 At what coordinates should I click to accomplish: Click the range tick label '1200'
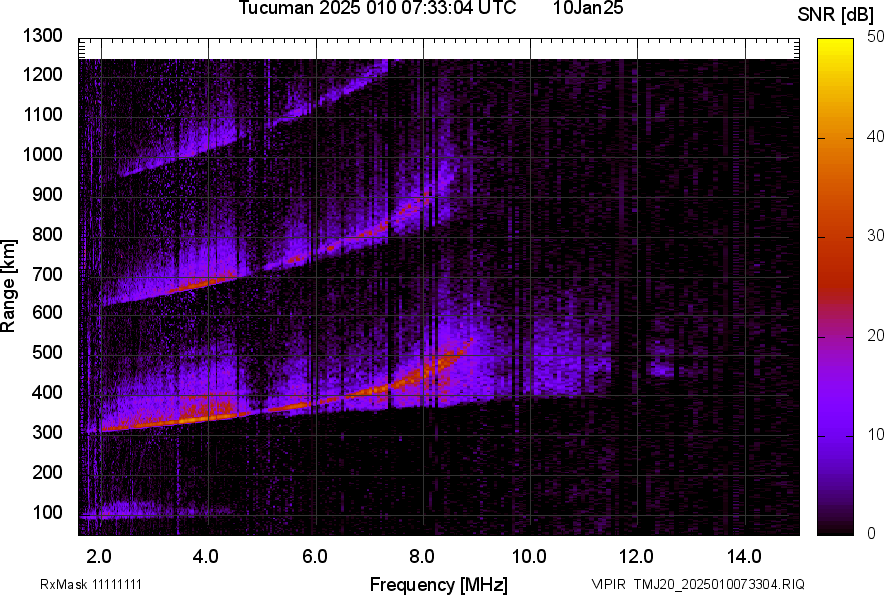point(42,74)
